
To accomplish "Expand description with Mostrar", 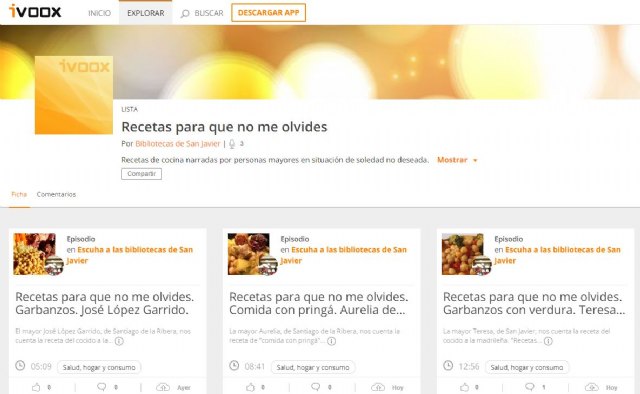I will tap(457, 160).
